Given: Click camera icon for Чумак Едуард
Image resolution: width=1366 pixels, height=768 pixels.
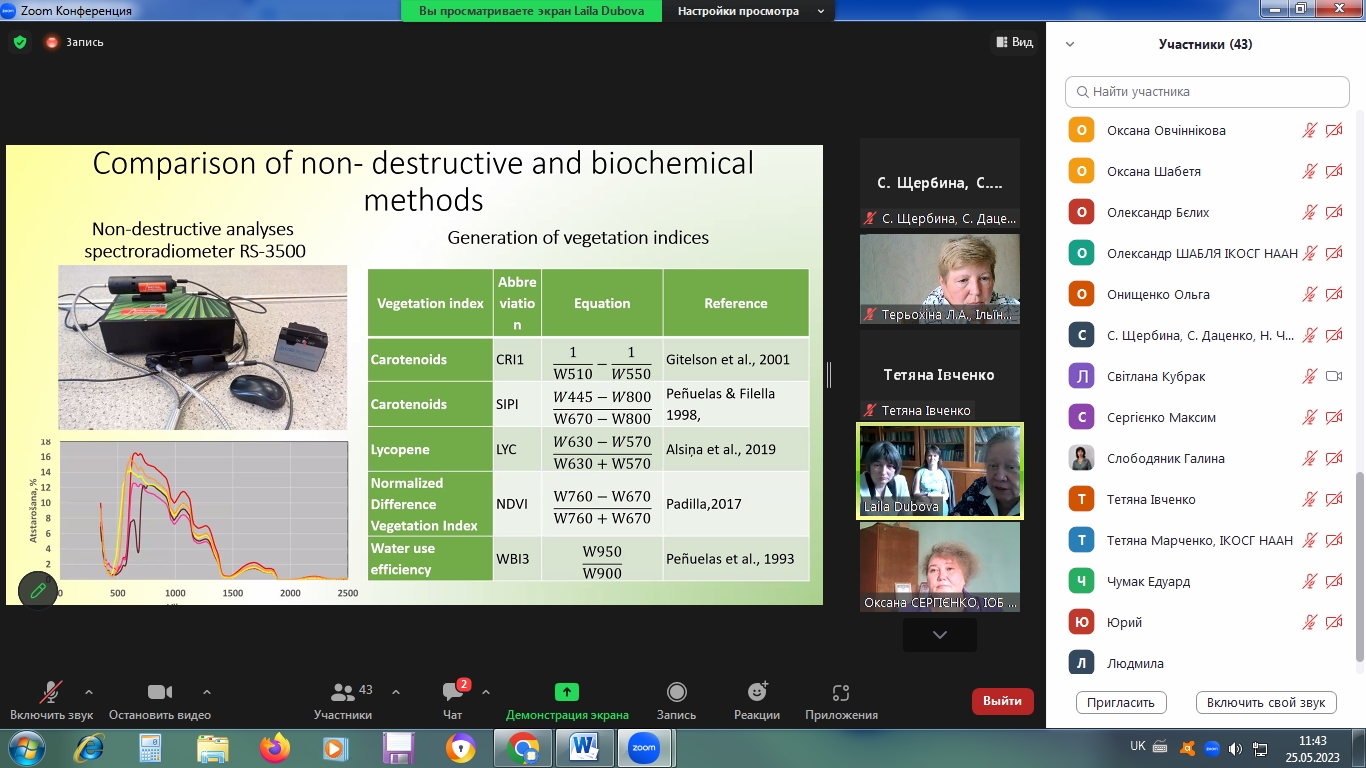Looking at the screenshot, I should (x=1333, y=581).
